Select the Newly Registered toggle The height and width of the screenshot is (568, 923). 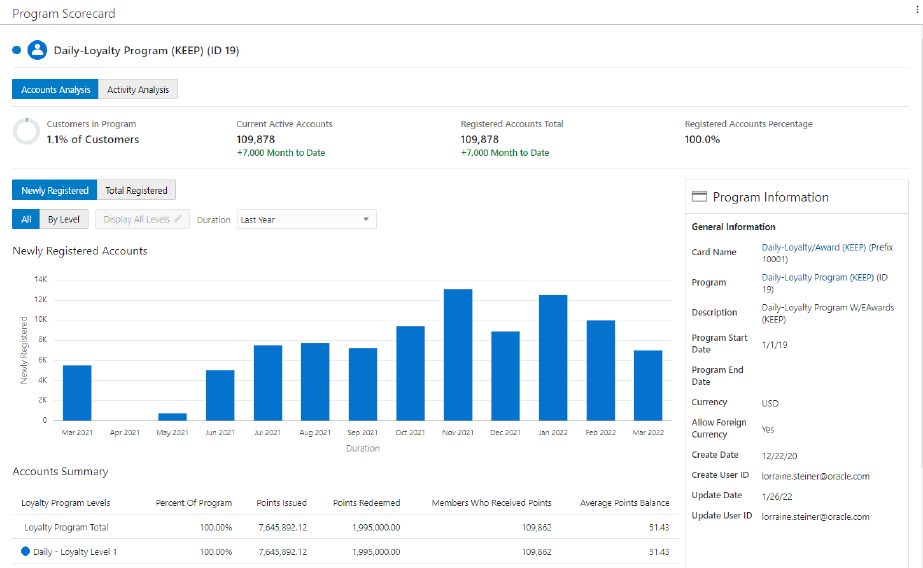[x=55, y=190]
